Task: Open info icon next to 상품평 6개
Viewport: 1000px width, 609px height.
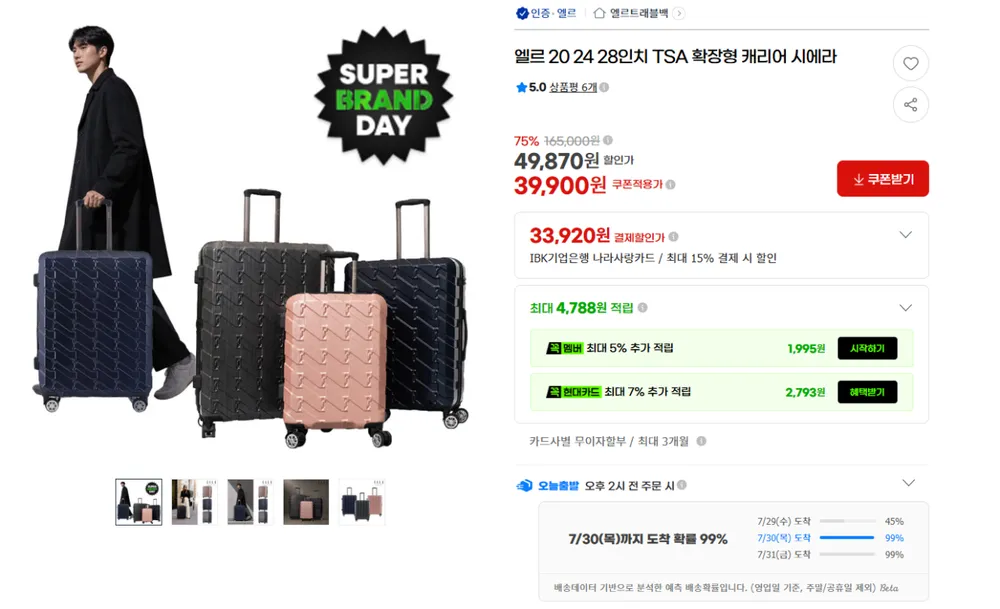Action: coord(604,87)
